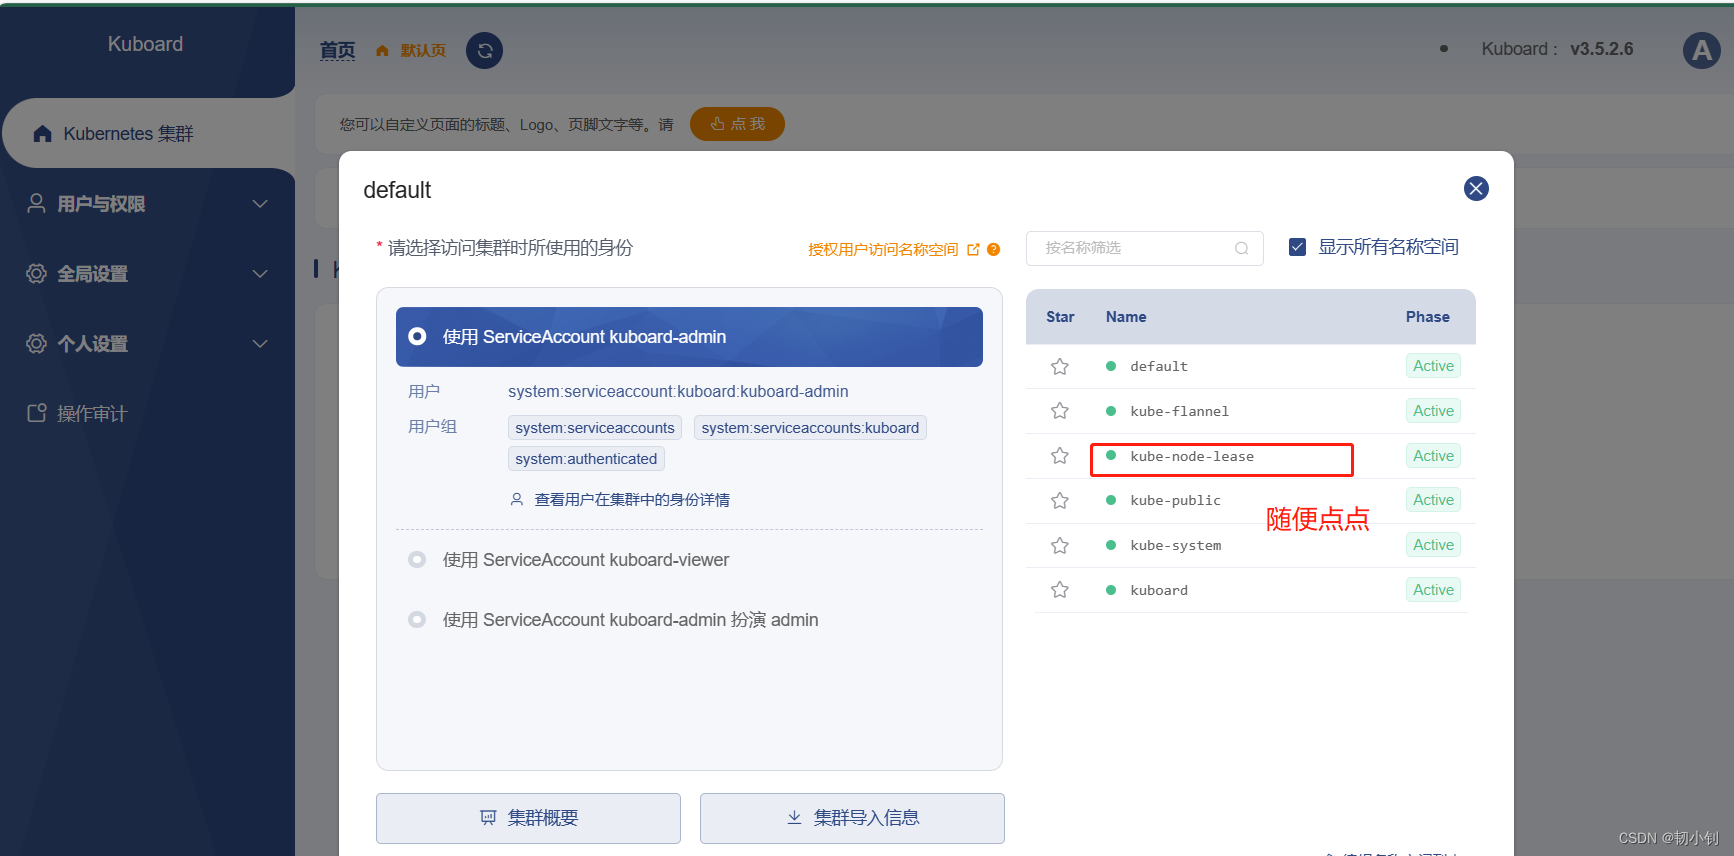
Task: Click user value system:serviceaccount:kuboard:kuboard-admin
Action: point(678,392)
